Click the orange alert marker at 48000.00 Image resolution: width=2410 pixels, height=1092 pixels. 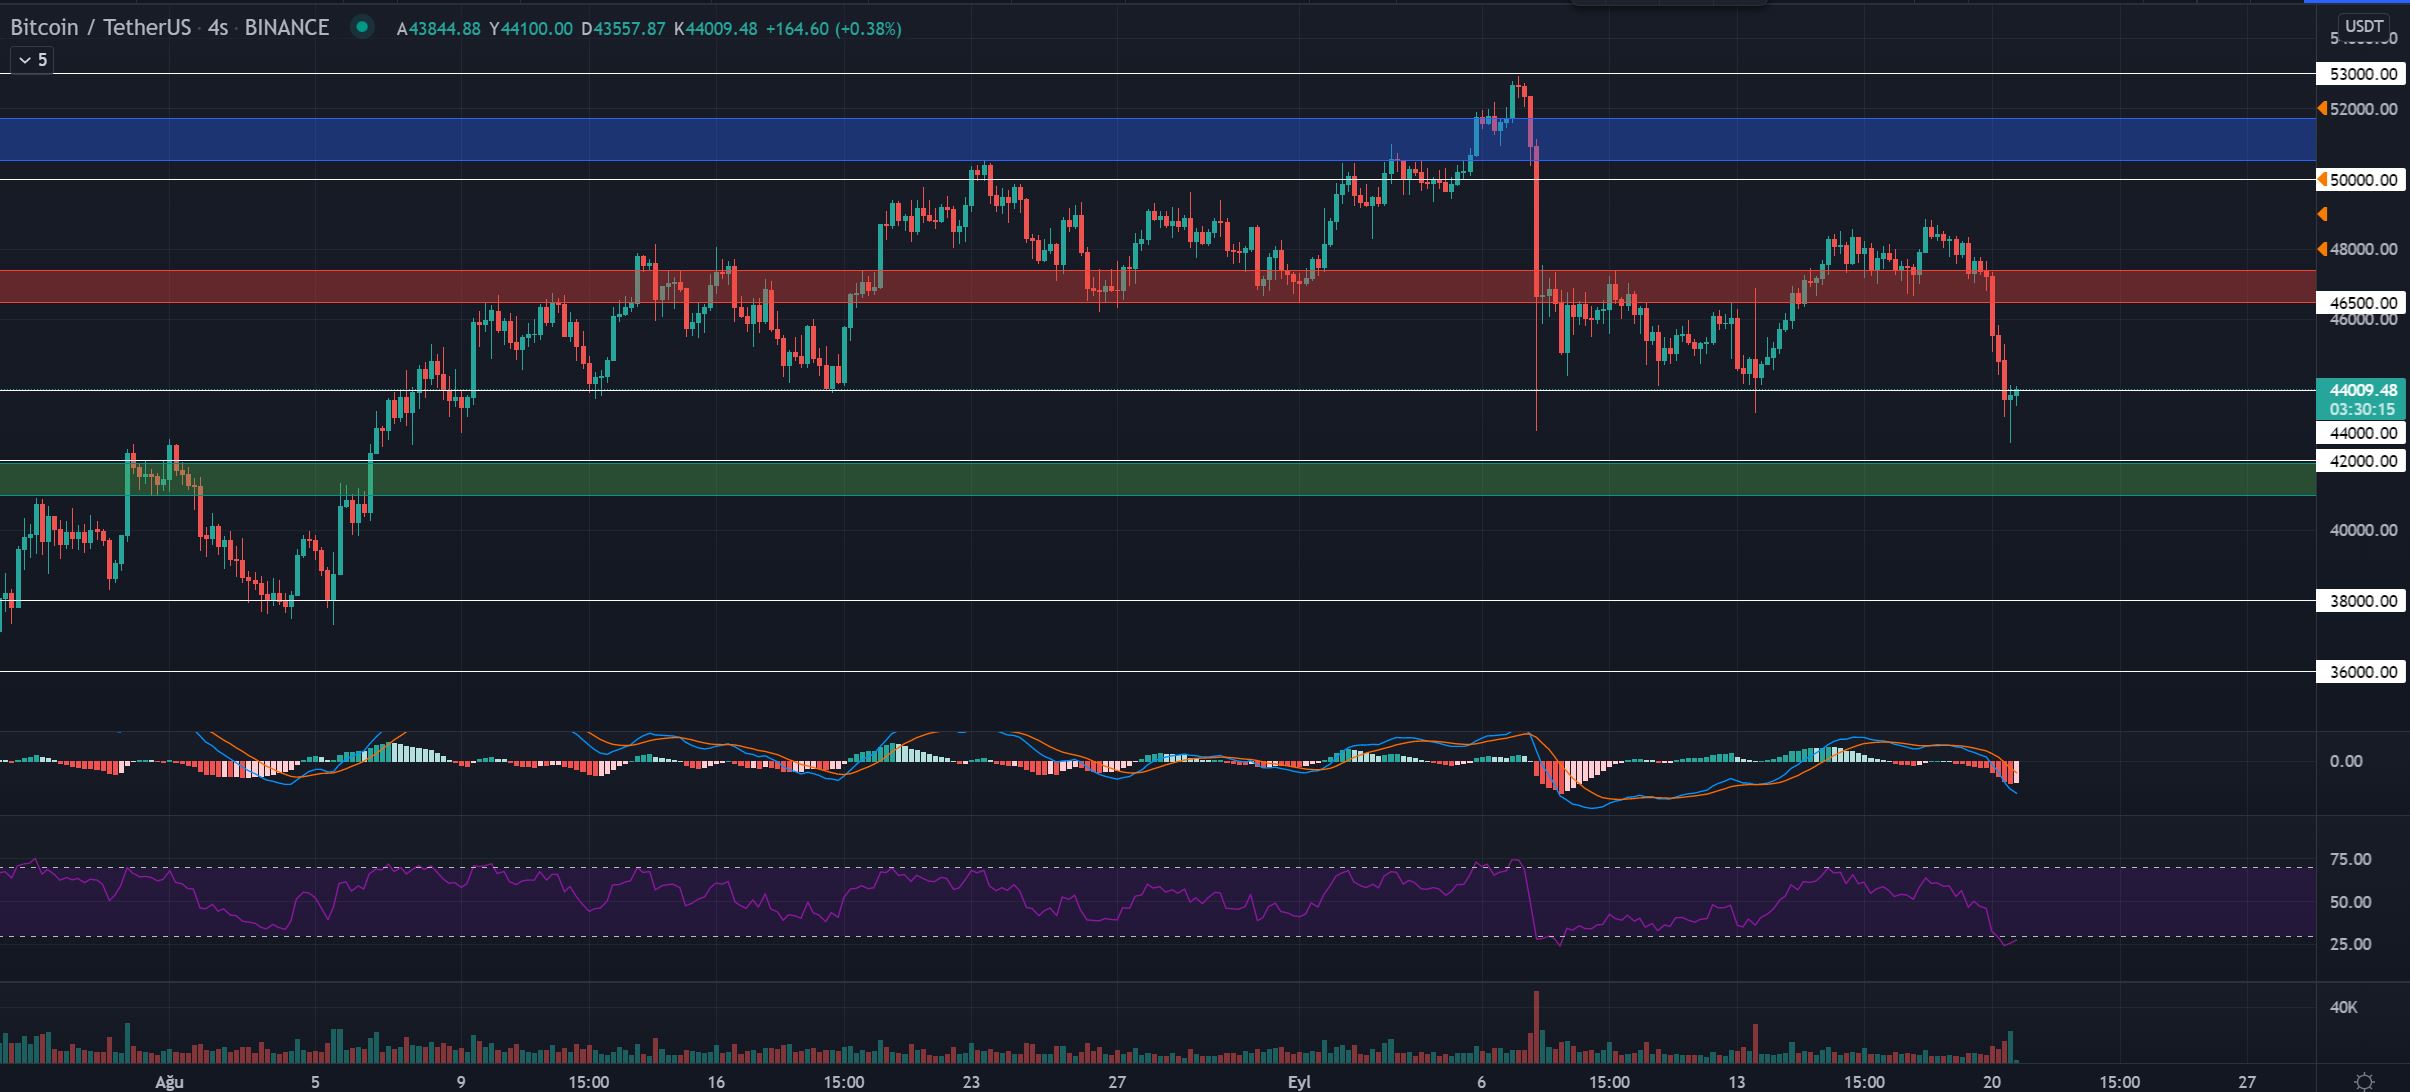pos(2323,249)
